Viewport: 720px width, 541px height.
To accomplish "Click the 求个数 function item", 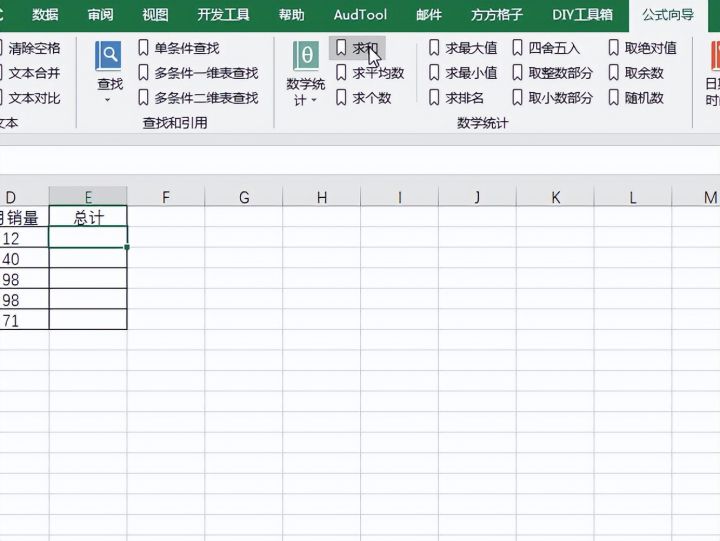I will [x=364, y=97].
